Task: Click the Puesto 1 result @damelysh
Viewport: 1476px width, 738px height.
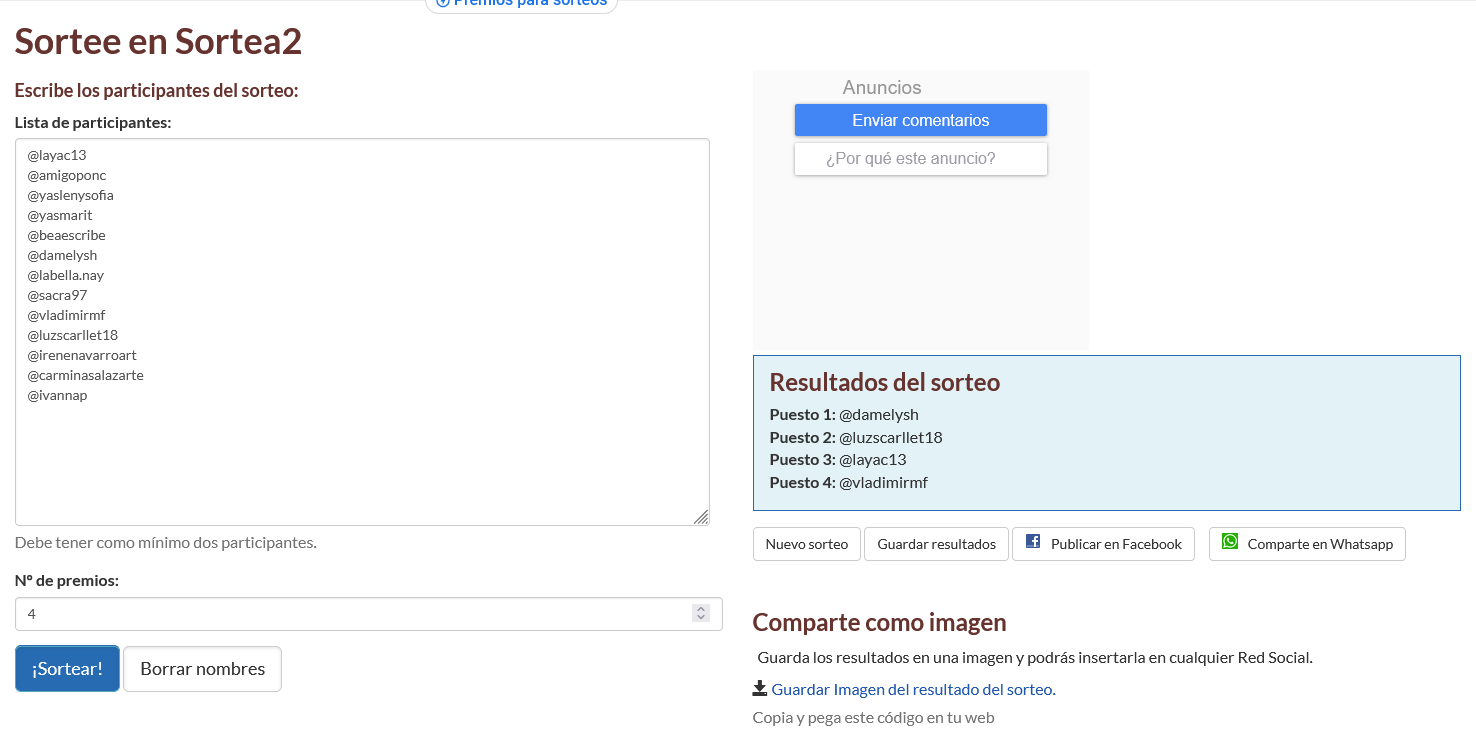Action: (879, 414)
